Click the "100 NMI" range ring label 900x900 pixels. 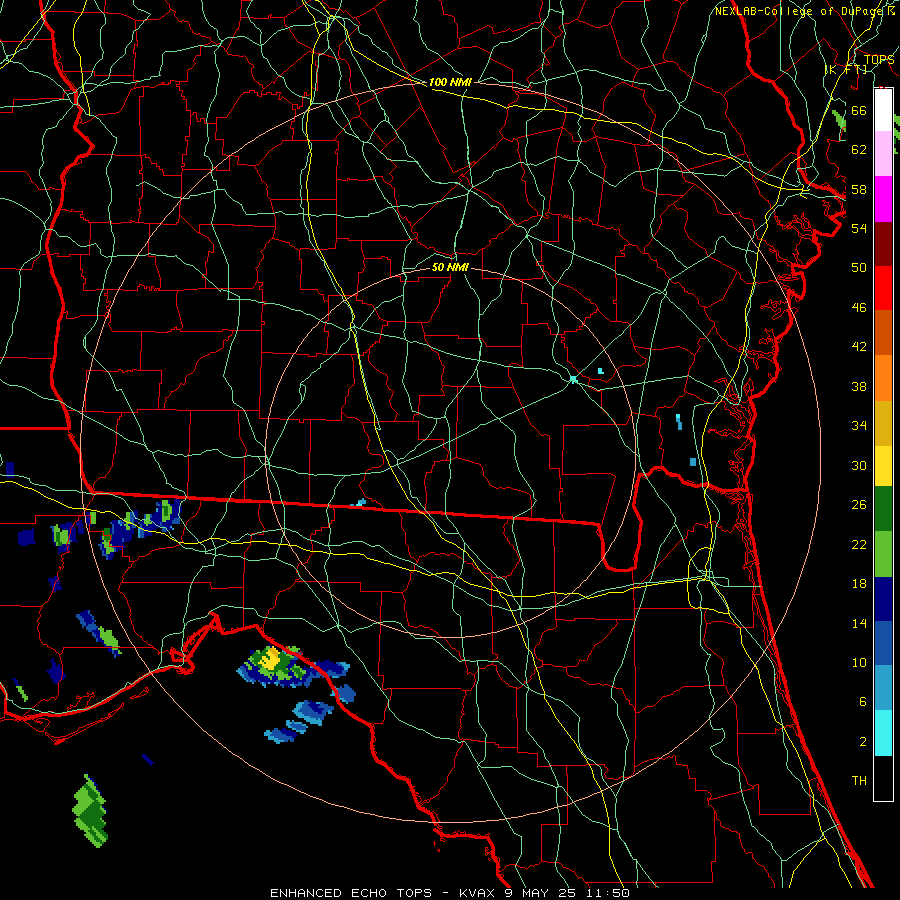450,82
